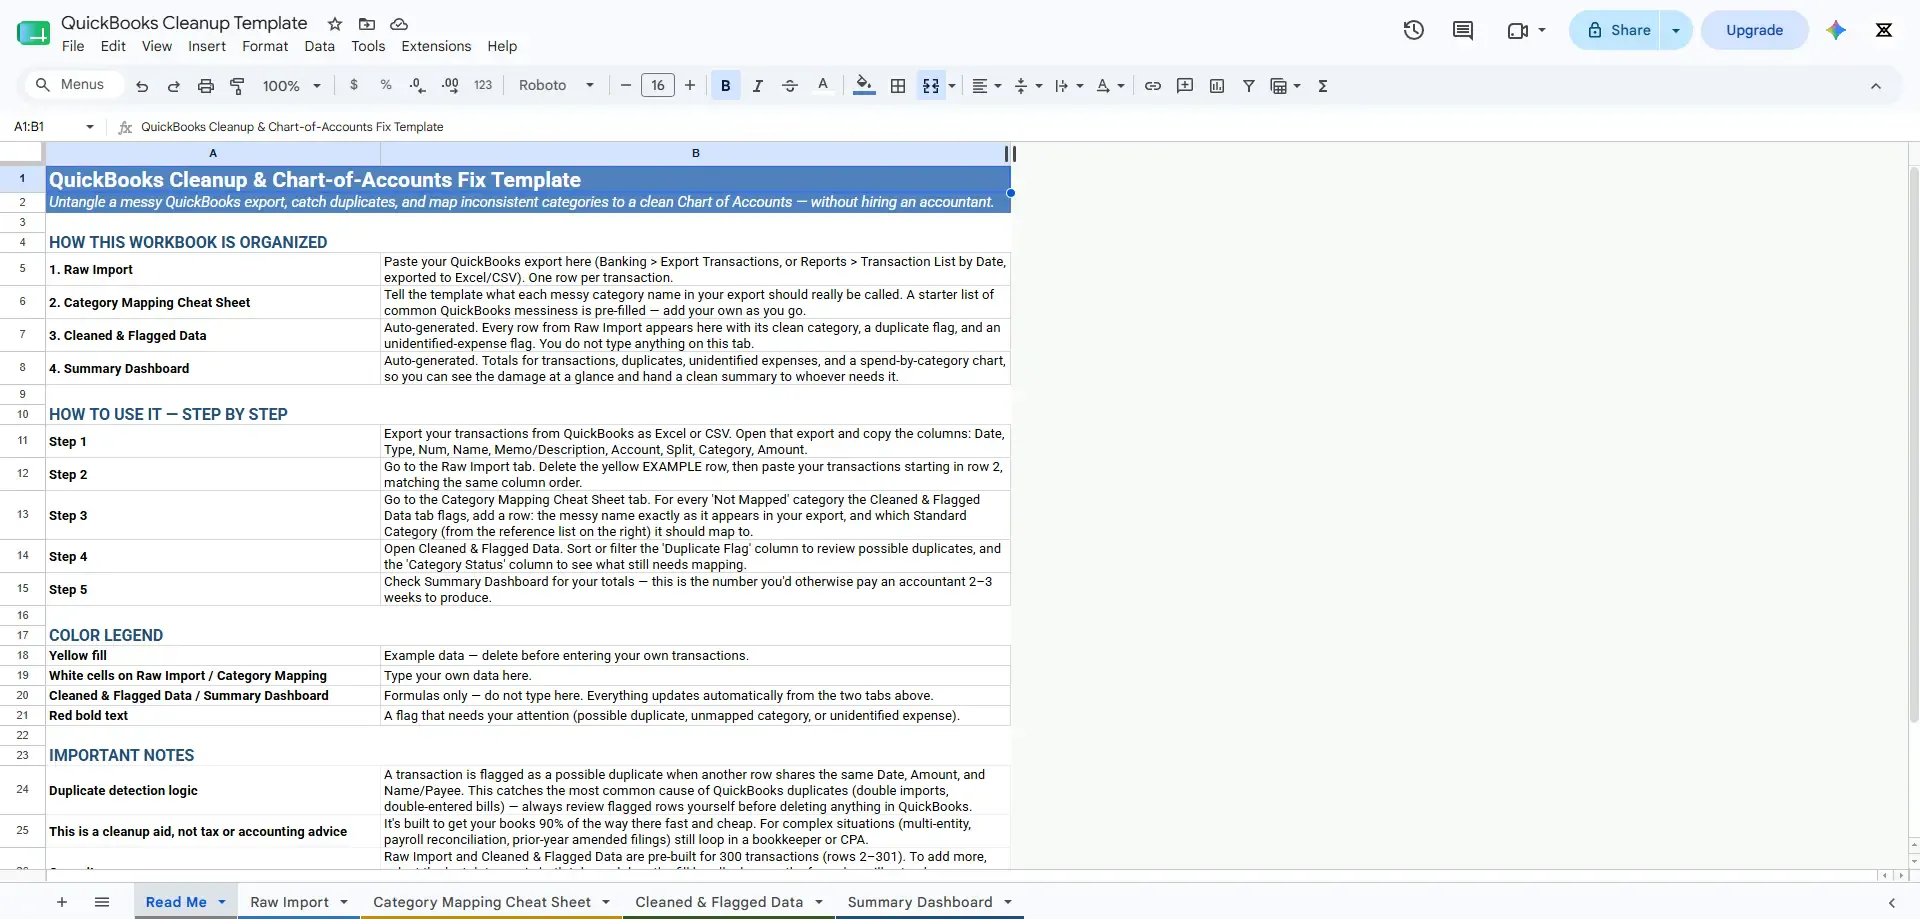This screenshot has height=919, width=1920.
Task: Open merge cells type dropdown arrow
Action: pyautogui.click(x=952, y=86)
